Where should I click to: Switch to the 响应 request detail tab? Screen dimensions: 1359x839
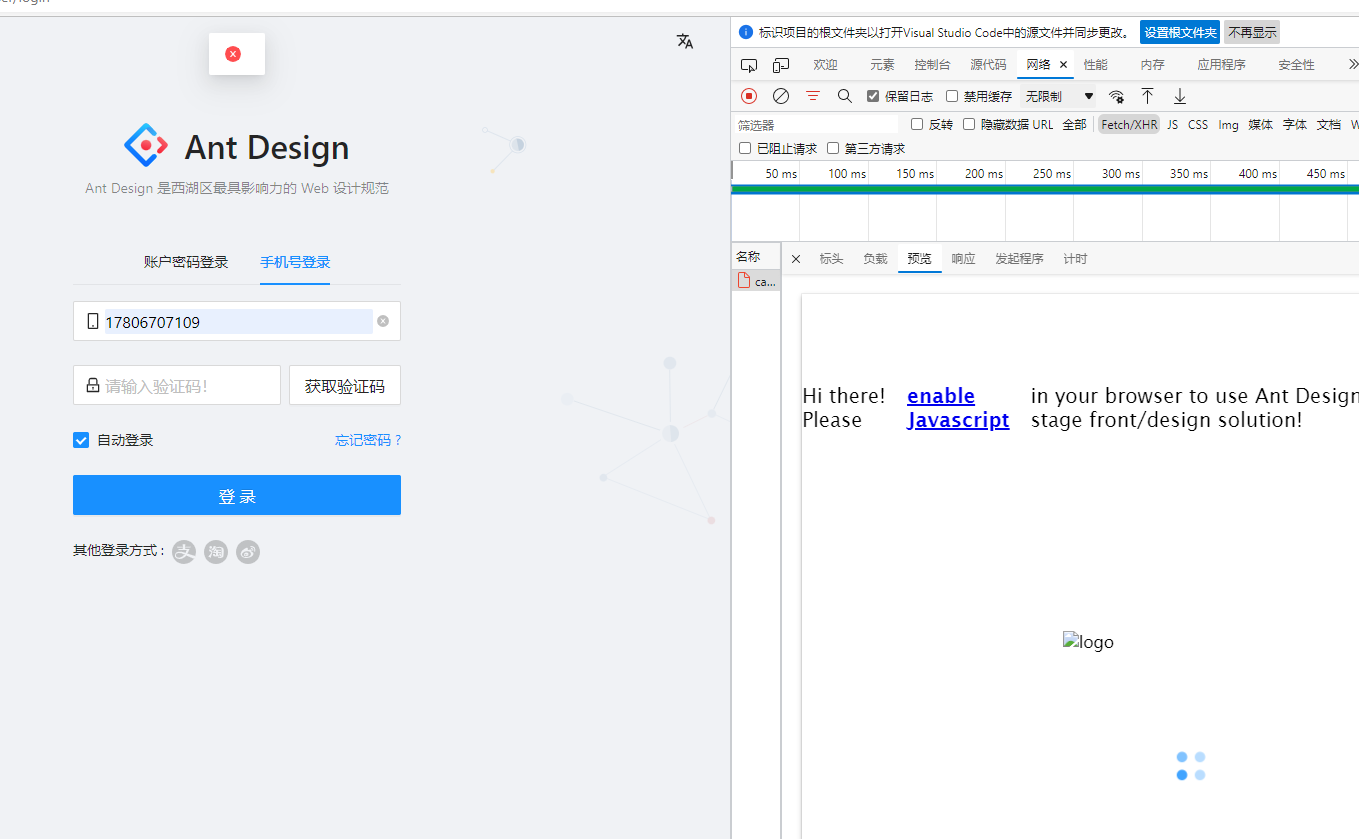point(963,259)
